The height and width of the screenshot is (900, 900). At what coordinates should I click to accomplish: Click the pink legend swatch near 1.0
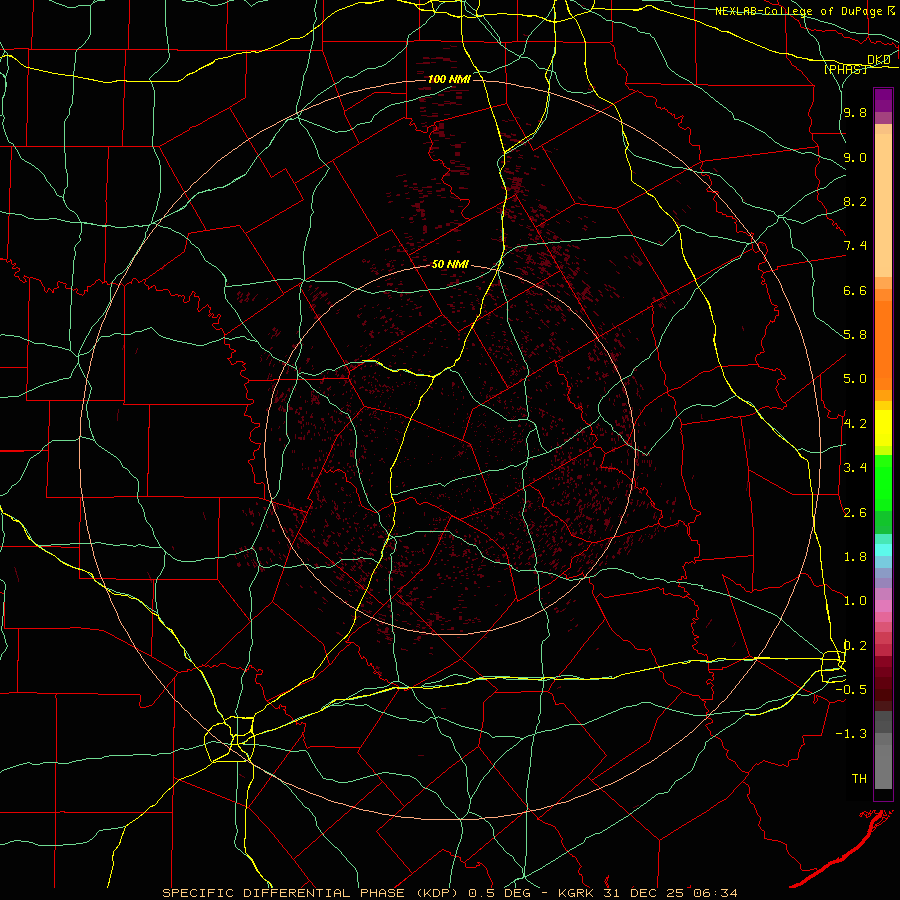point(883,606)
